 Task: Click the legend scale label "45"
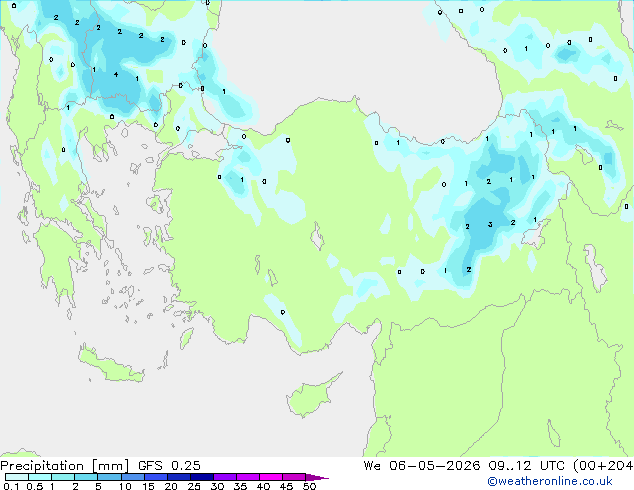tap(286, 486)
